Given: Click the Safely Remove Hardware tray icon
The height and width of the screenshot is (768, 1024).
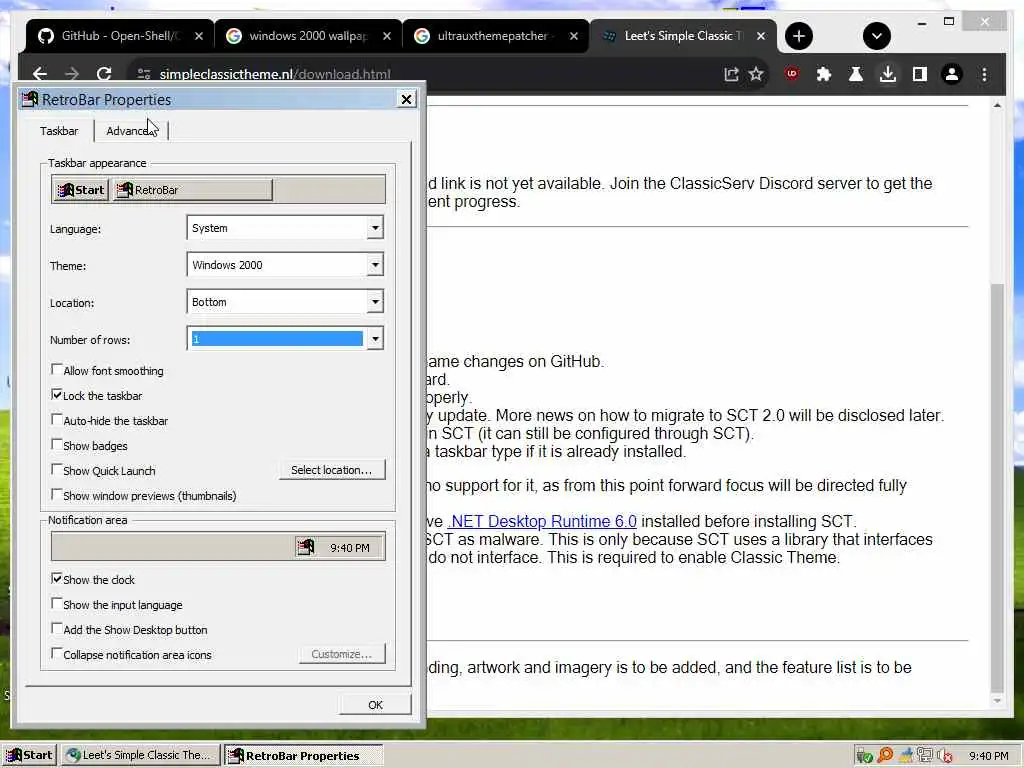Looking at the screenshot, I should pyautogui.click(x=864, y=756).
